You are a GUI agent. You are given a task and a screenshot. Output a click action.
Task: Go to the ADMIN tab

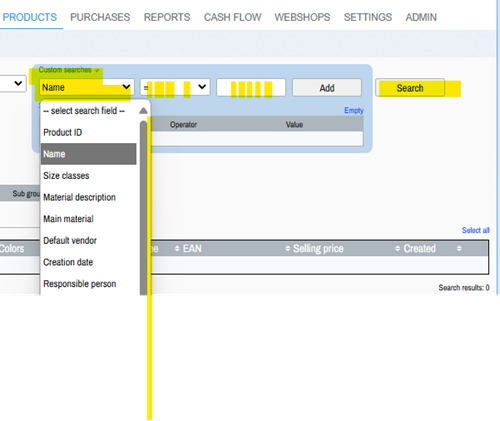pos(421,17)
